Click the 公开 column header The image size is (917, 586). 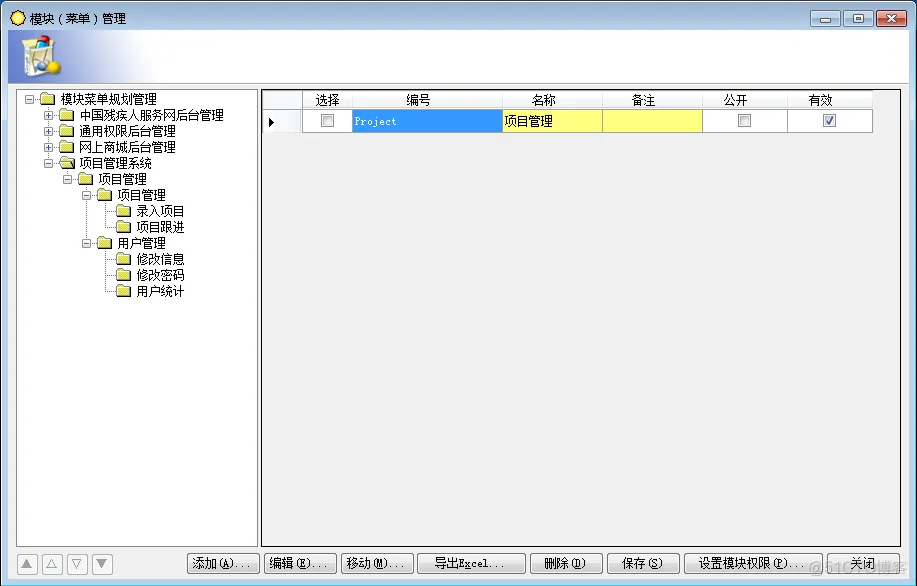tap(744, 100)
